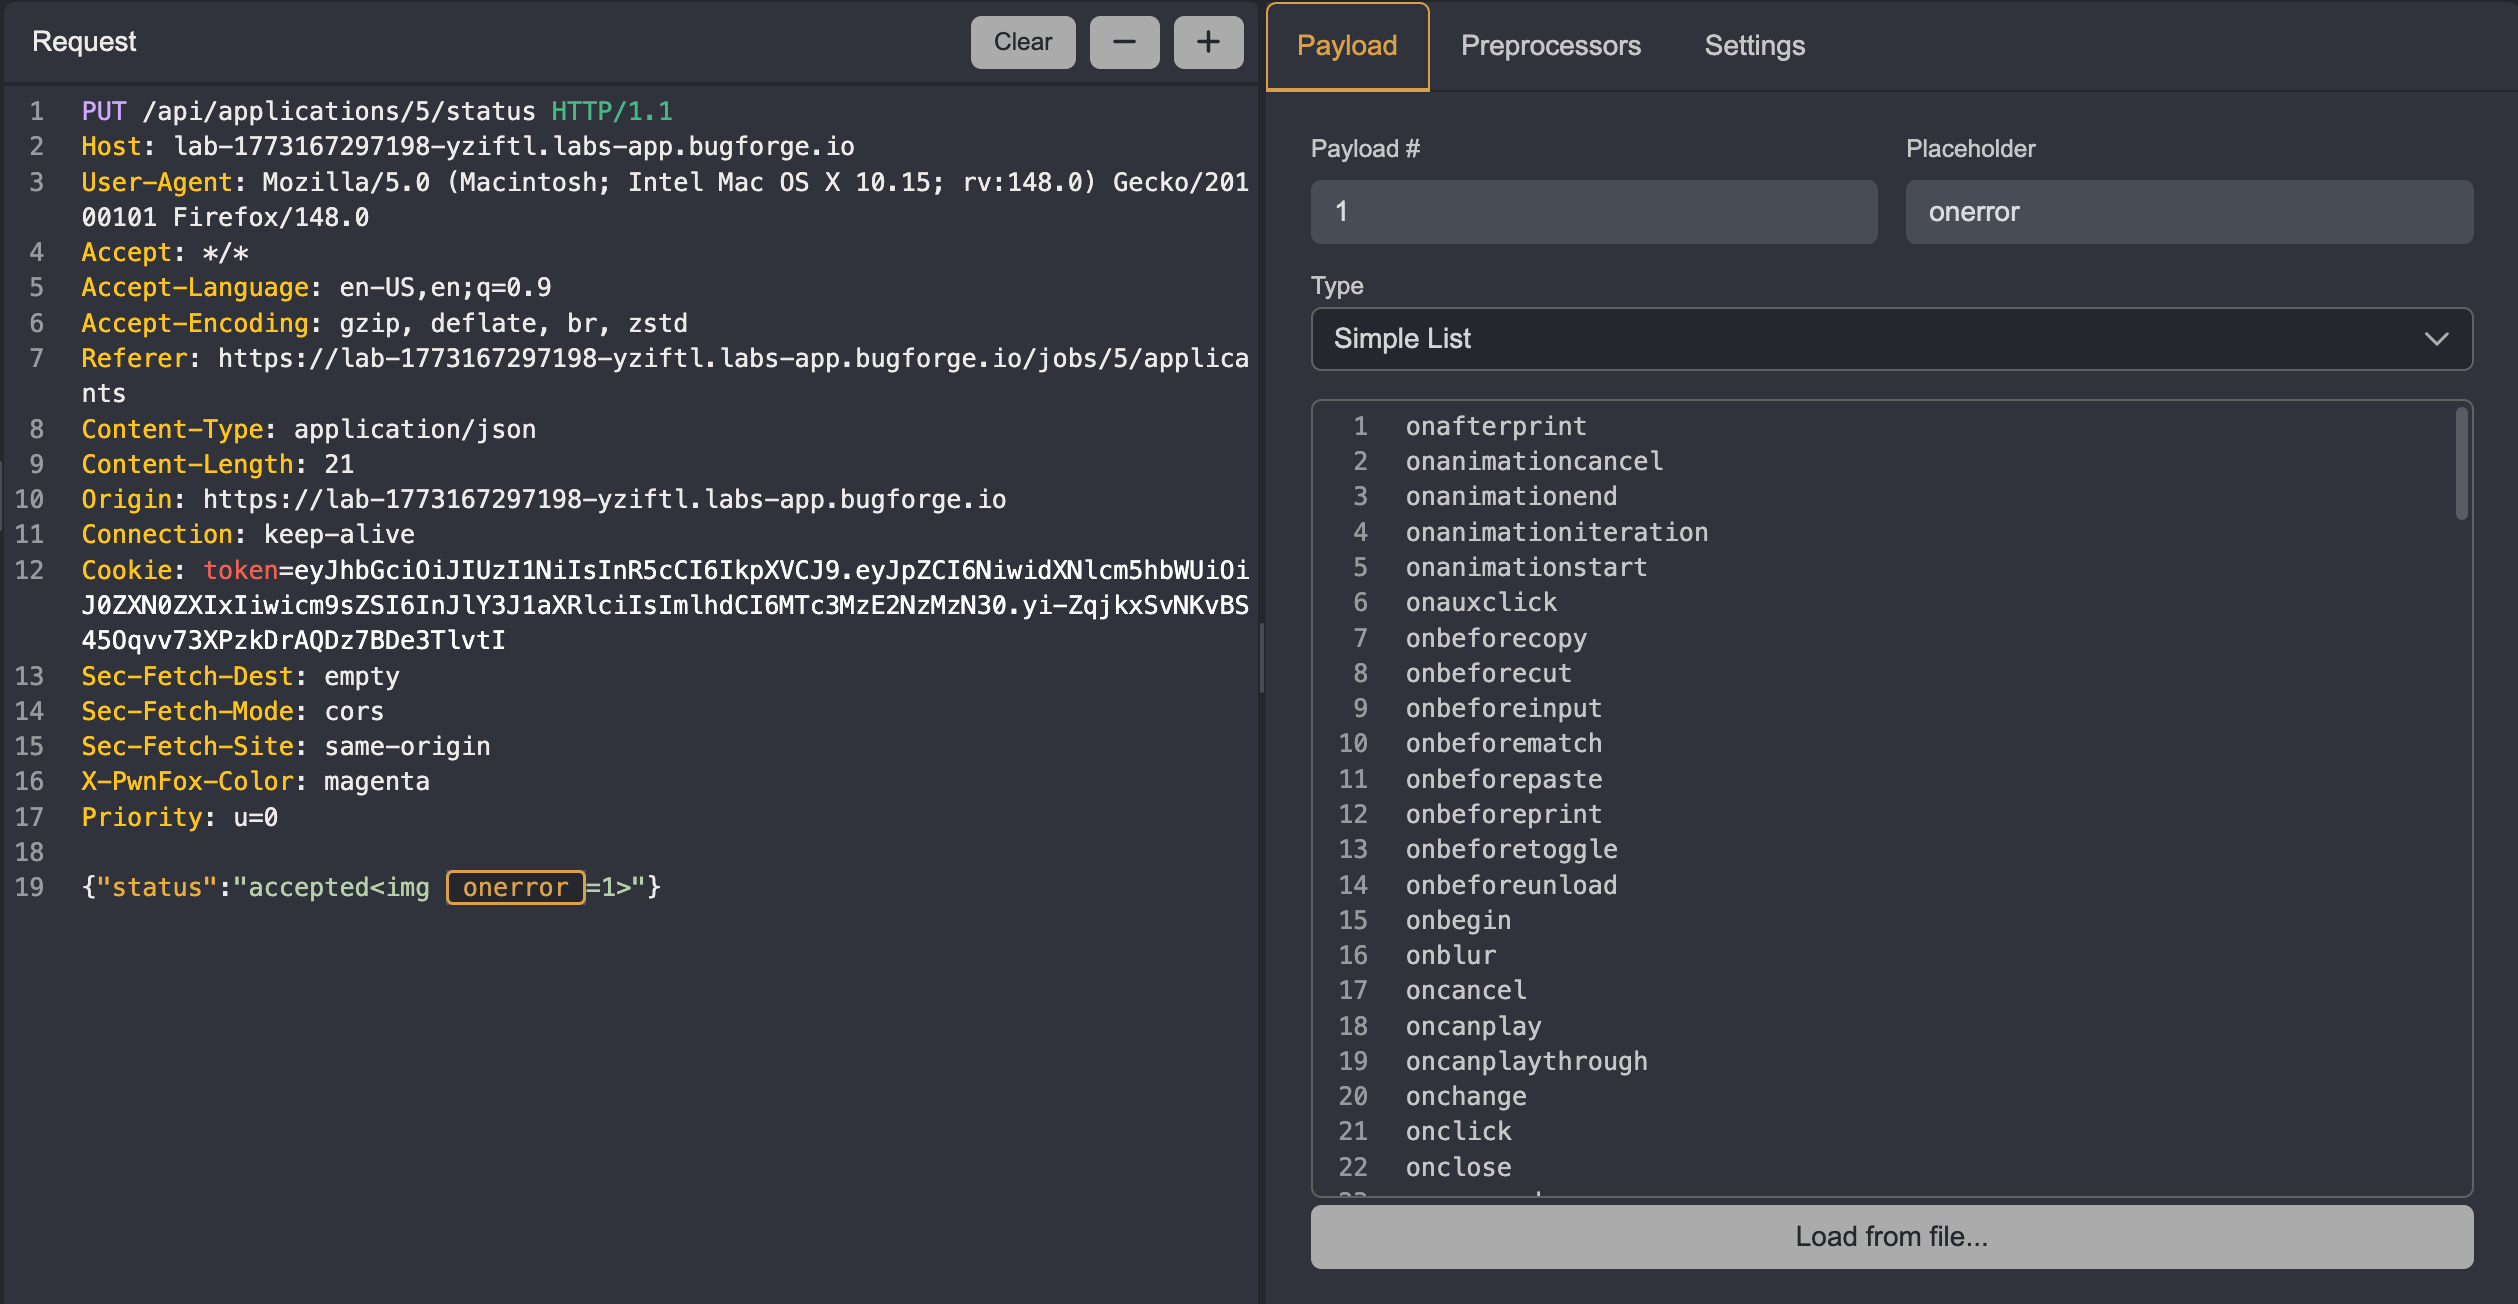This screenshot has width=2518, height=1304.
Task: Expand the Simple List type dropdown
Action: tap(1890, 339)
